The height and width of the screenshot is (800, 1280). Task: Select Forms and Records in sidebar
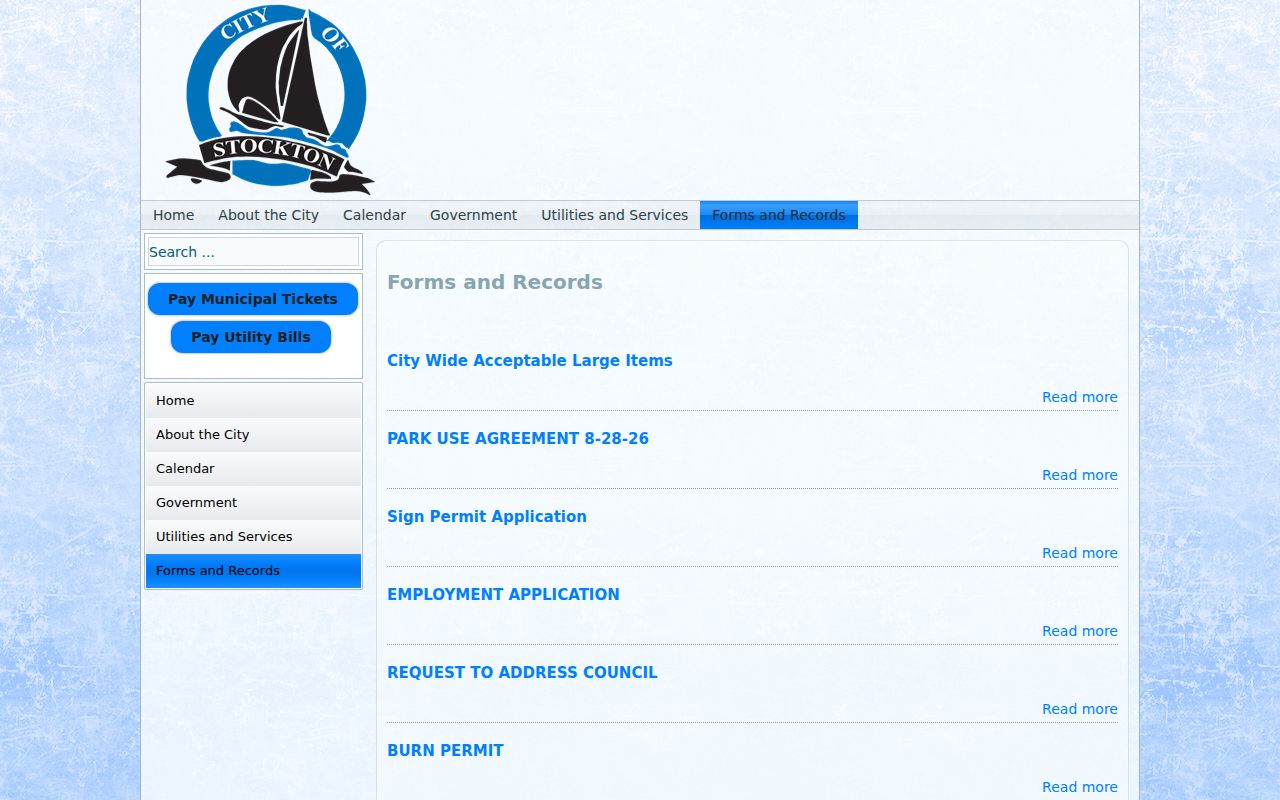point(253,571)
